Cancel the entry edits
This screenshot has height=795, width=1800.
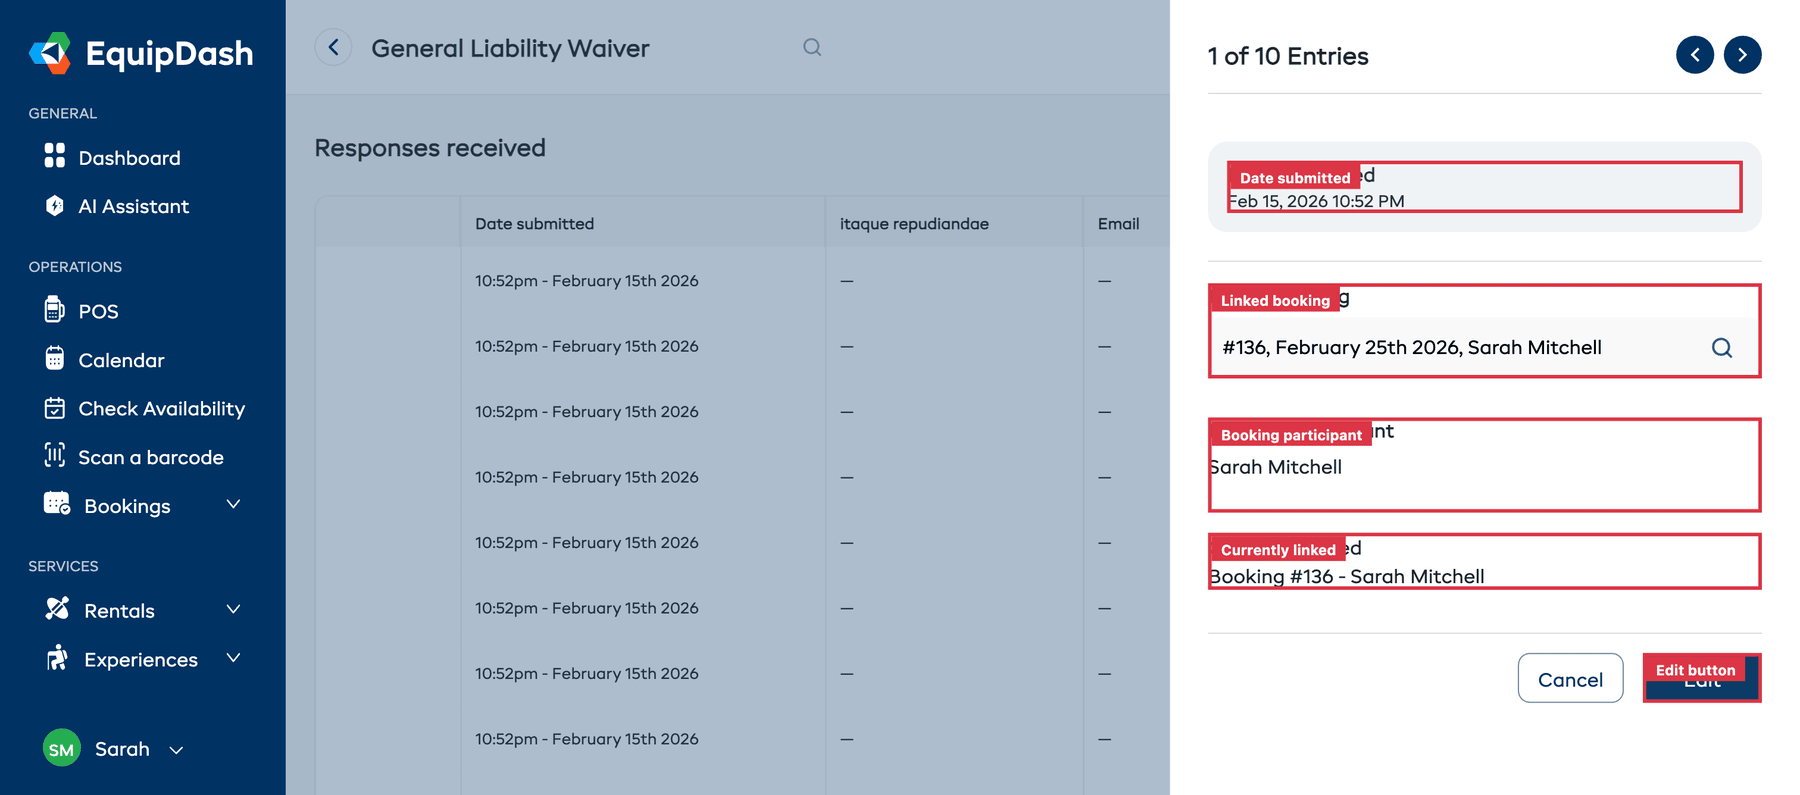click(1570, 678)
